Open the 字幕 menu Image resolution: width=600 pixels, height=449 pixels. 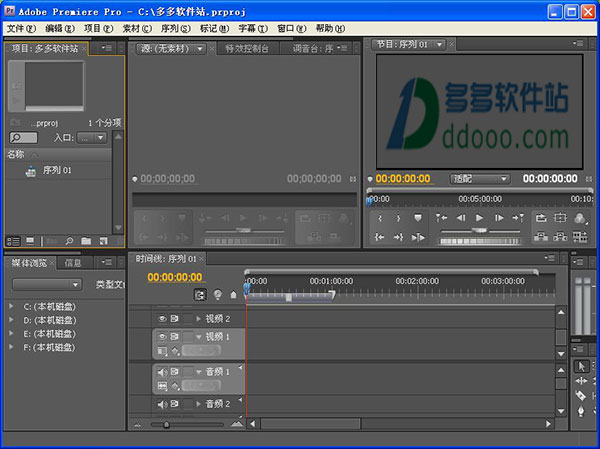[x=253, y=29]
